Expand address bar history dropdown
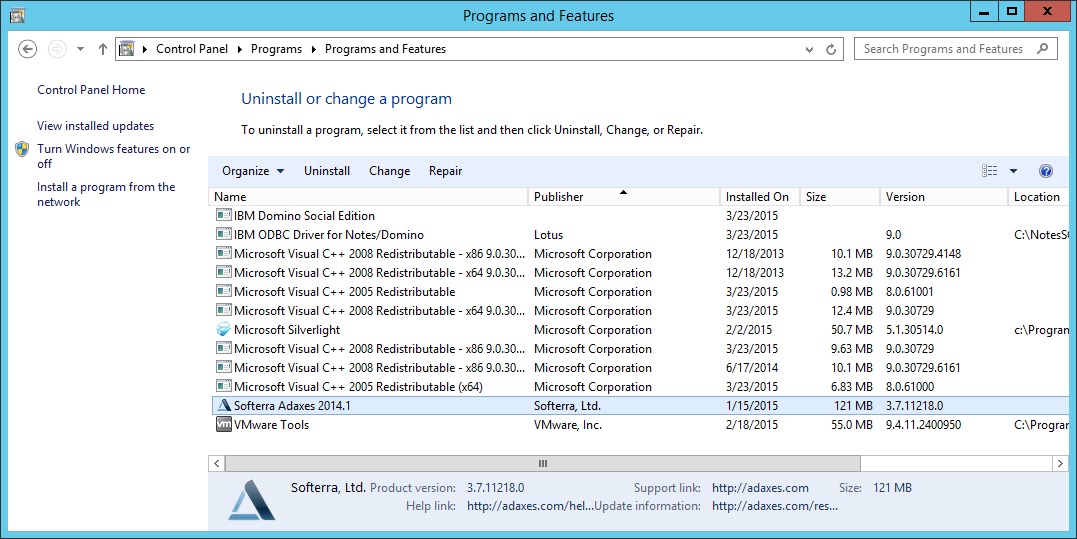1077x539 pixels. [x=810, y=49]
